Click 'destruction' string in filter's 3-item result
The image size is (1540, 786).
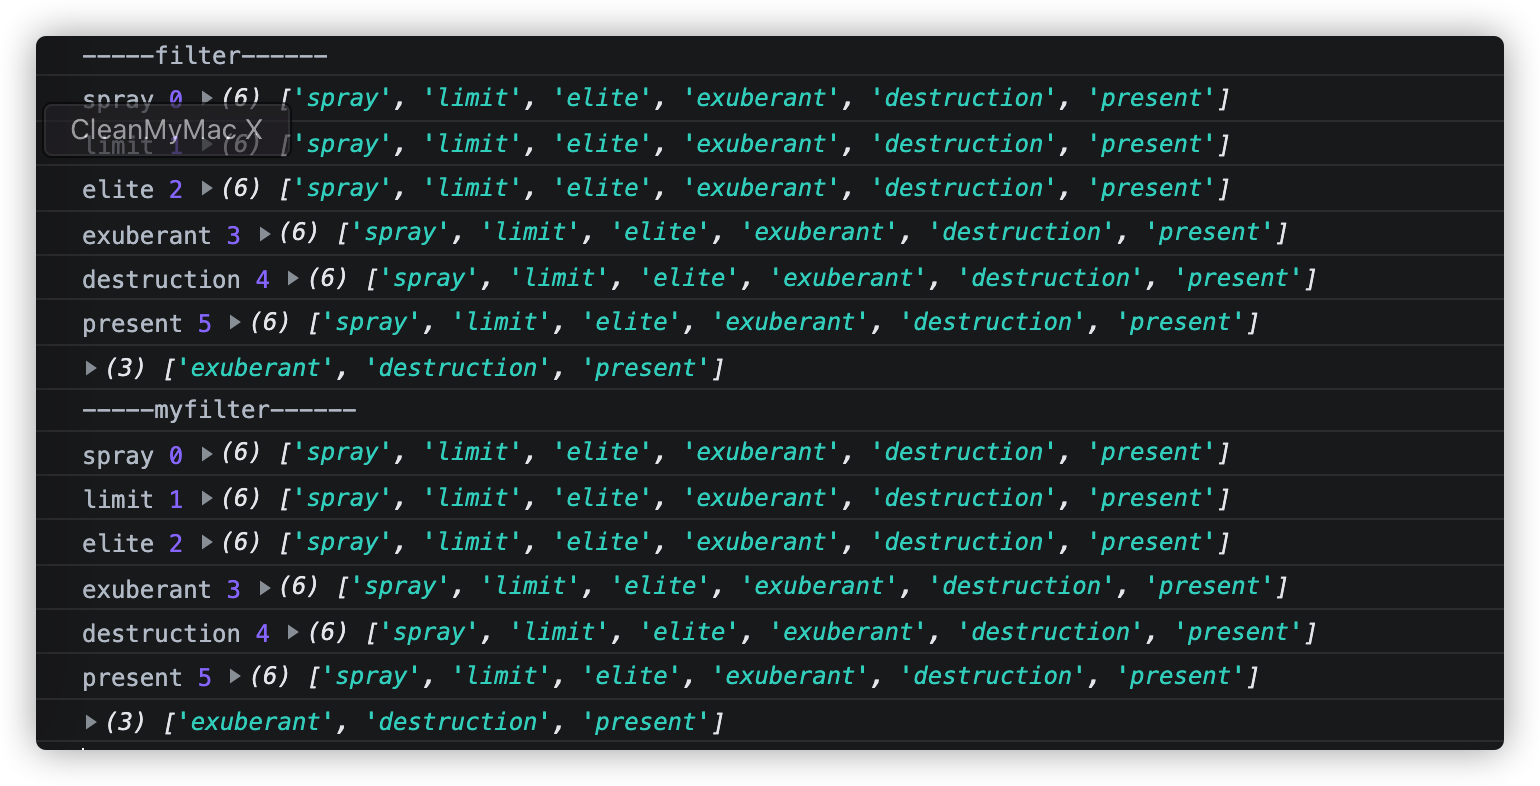(459, 368)
